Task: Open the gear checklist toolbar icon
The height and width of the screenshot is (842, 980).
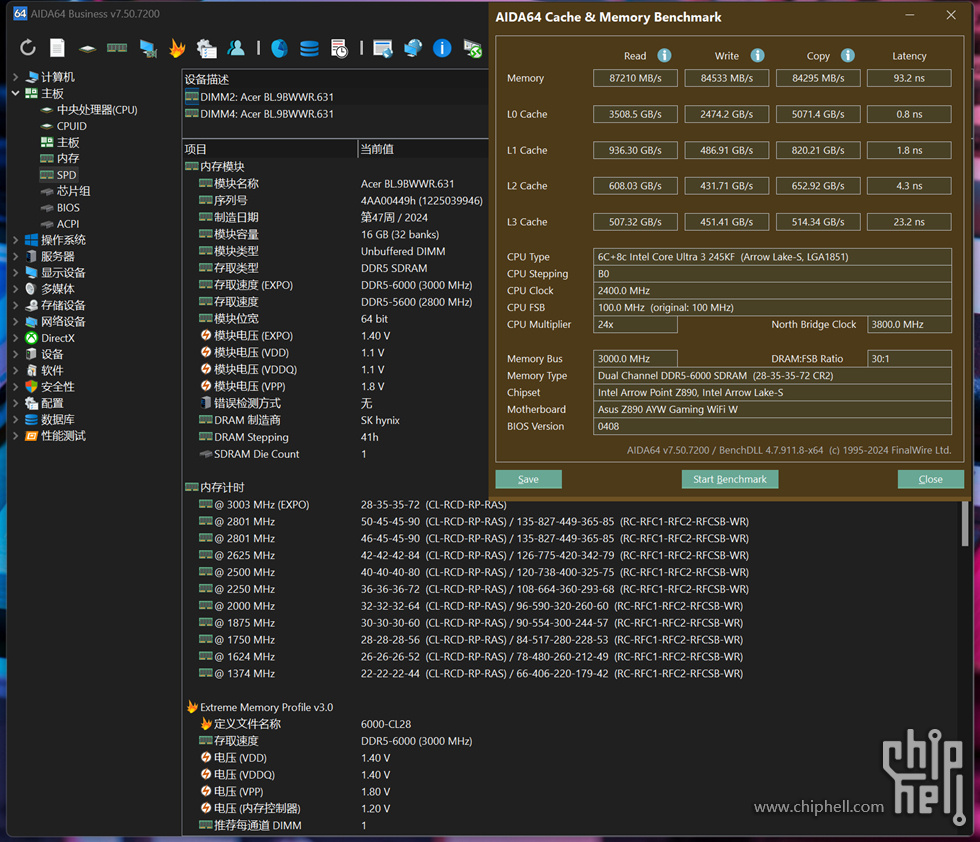Action: tap(207, 48)
